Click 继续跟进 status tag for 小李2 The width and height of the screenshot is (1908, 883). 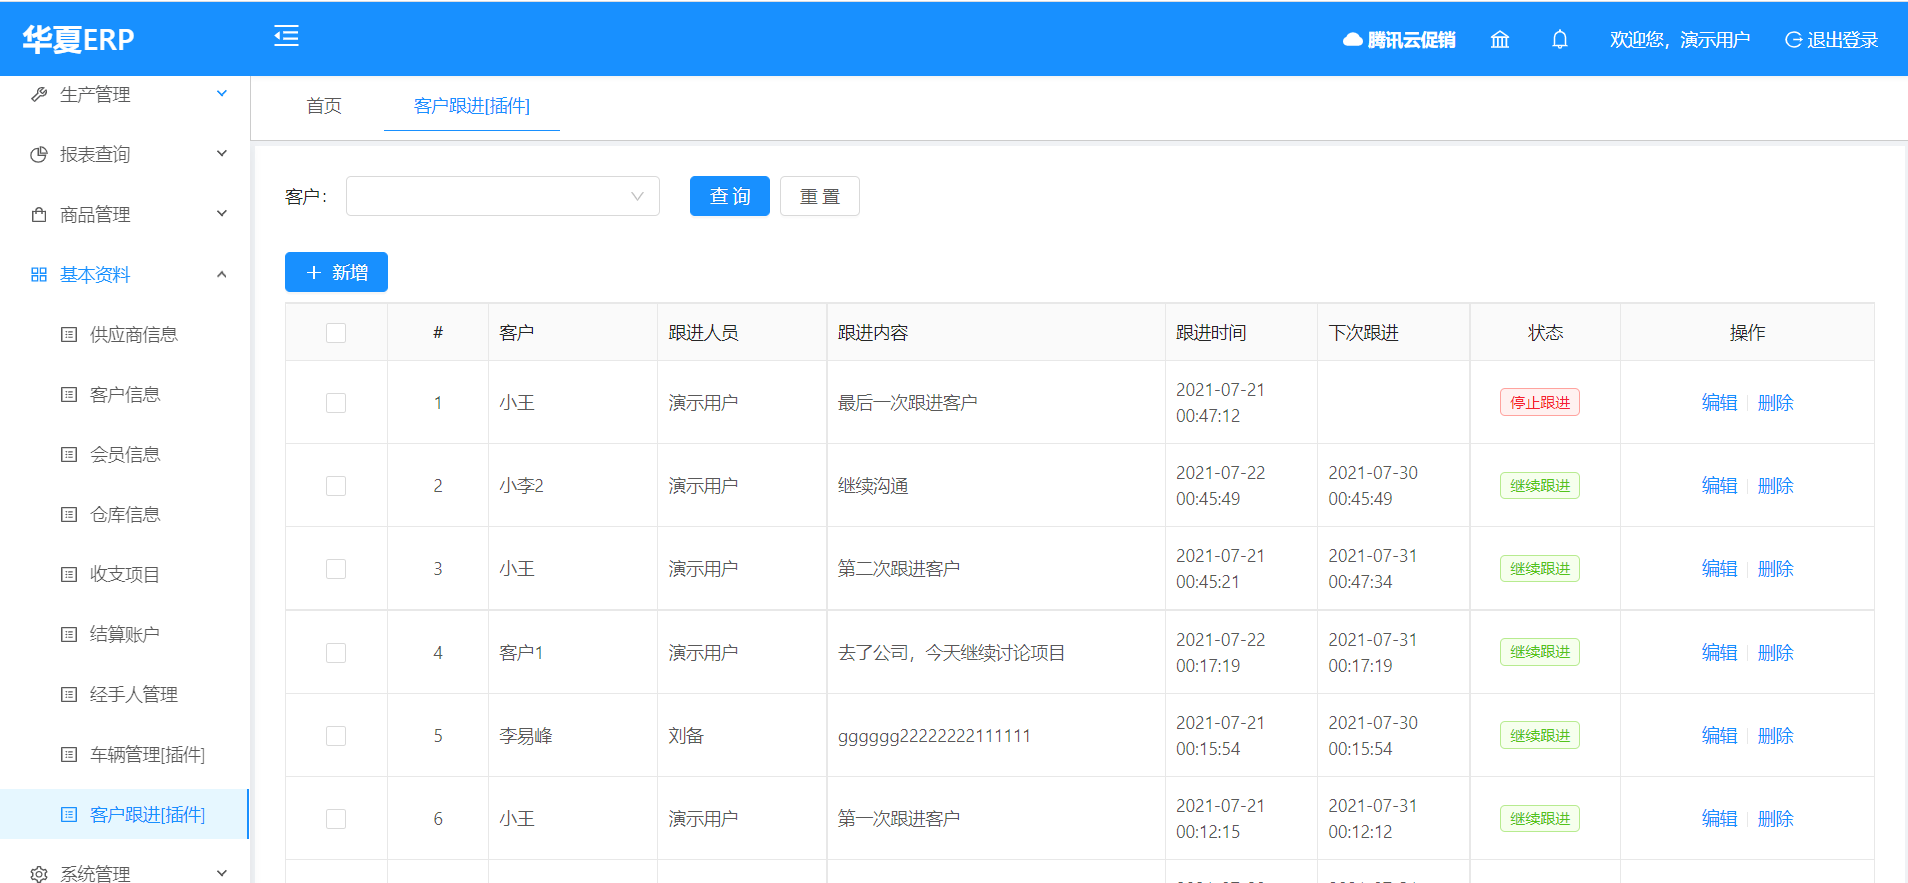[1540, 486]
